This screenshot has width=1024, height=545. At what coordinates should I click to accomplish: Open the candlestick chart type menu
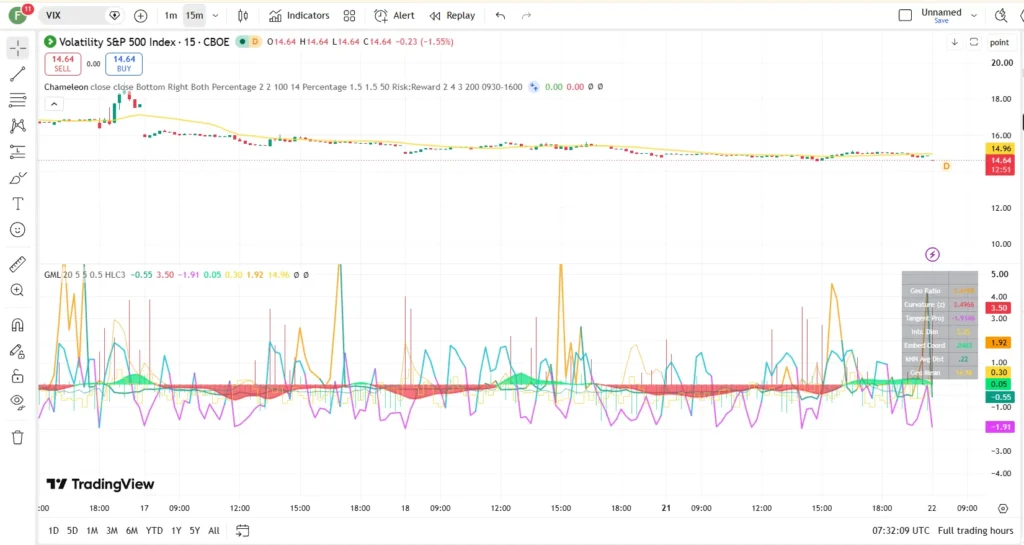tap(243, 16)
